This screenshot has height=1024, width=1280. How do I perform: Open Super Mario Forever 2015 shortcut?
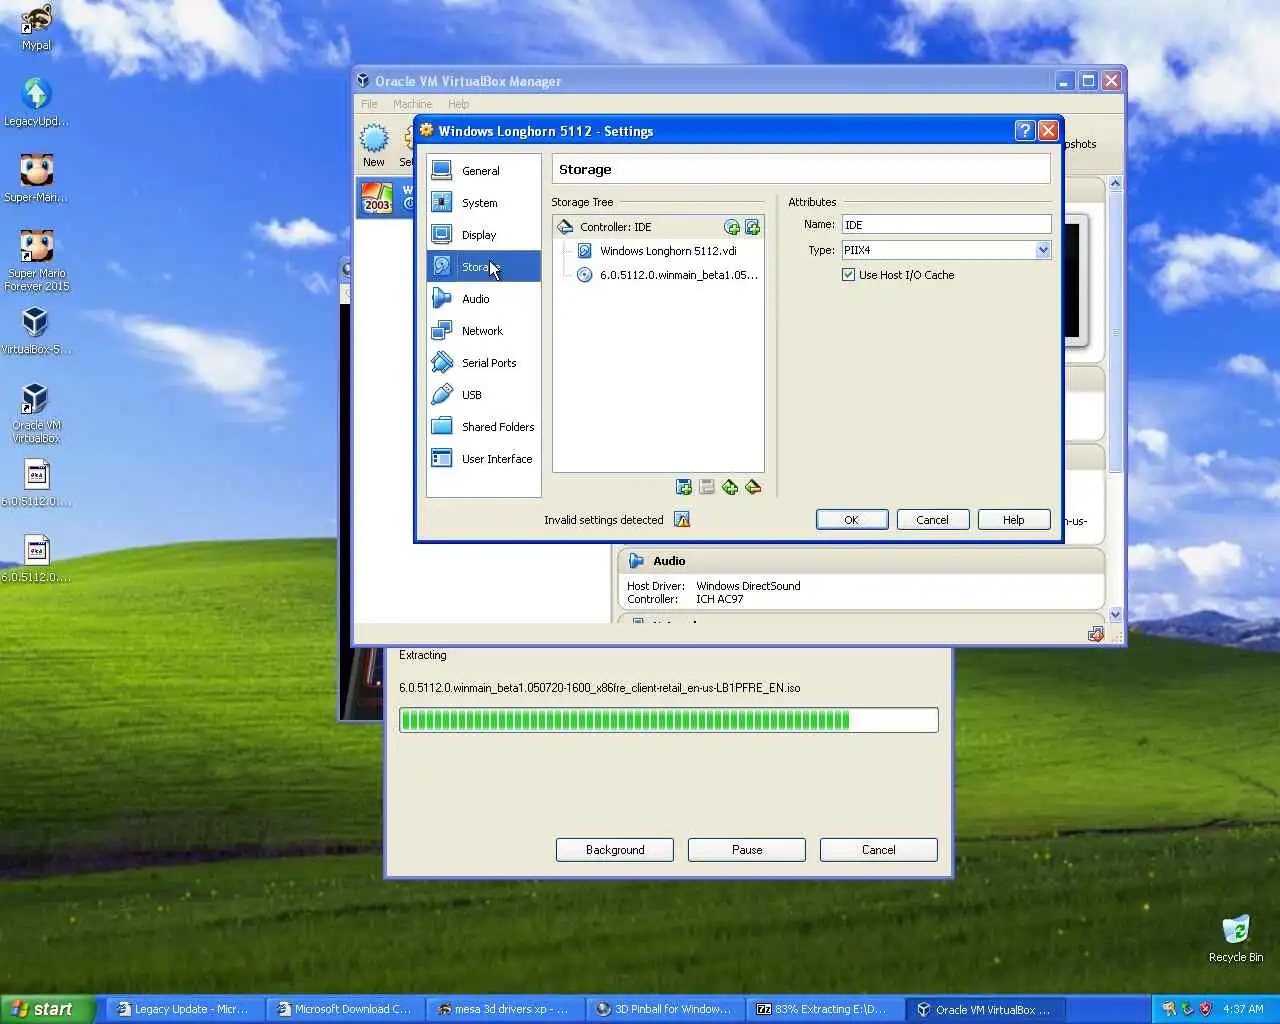coord(36,261)
